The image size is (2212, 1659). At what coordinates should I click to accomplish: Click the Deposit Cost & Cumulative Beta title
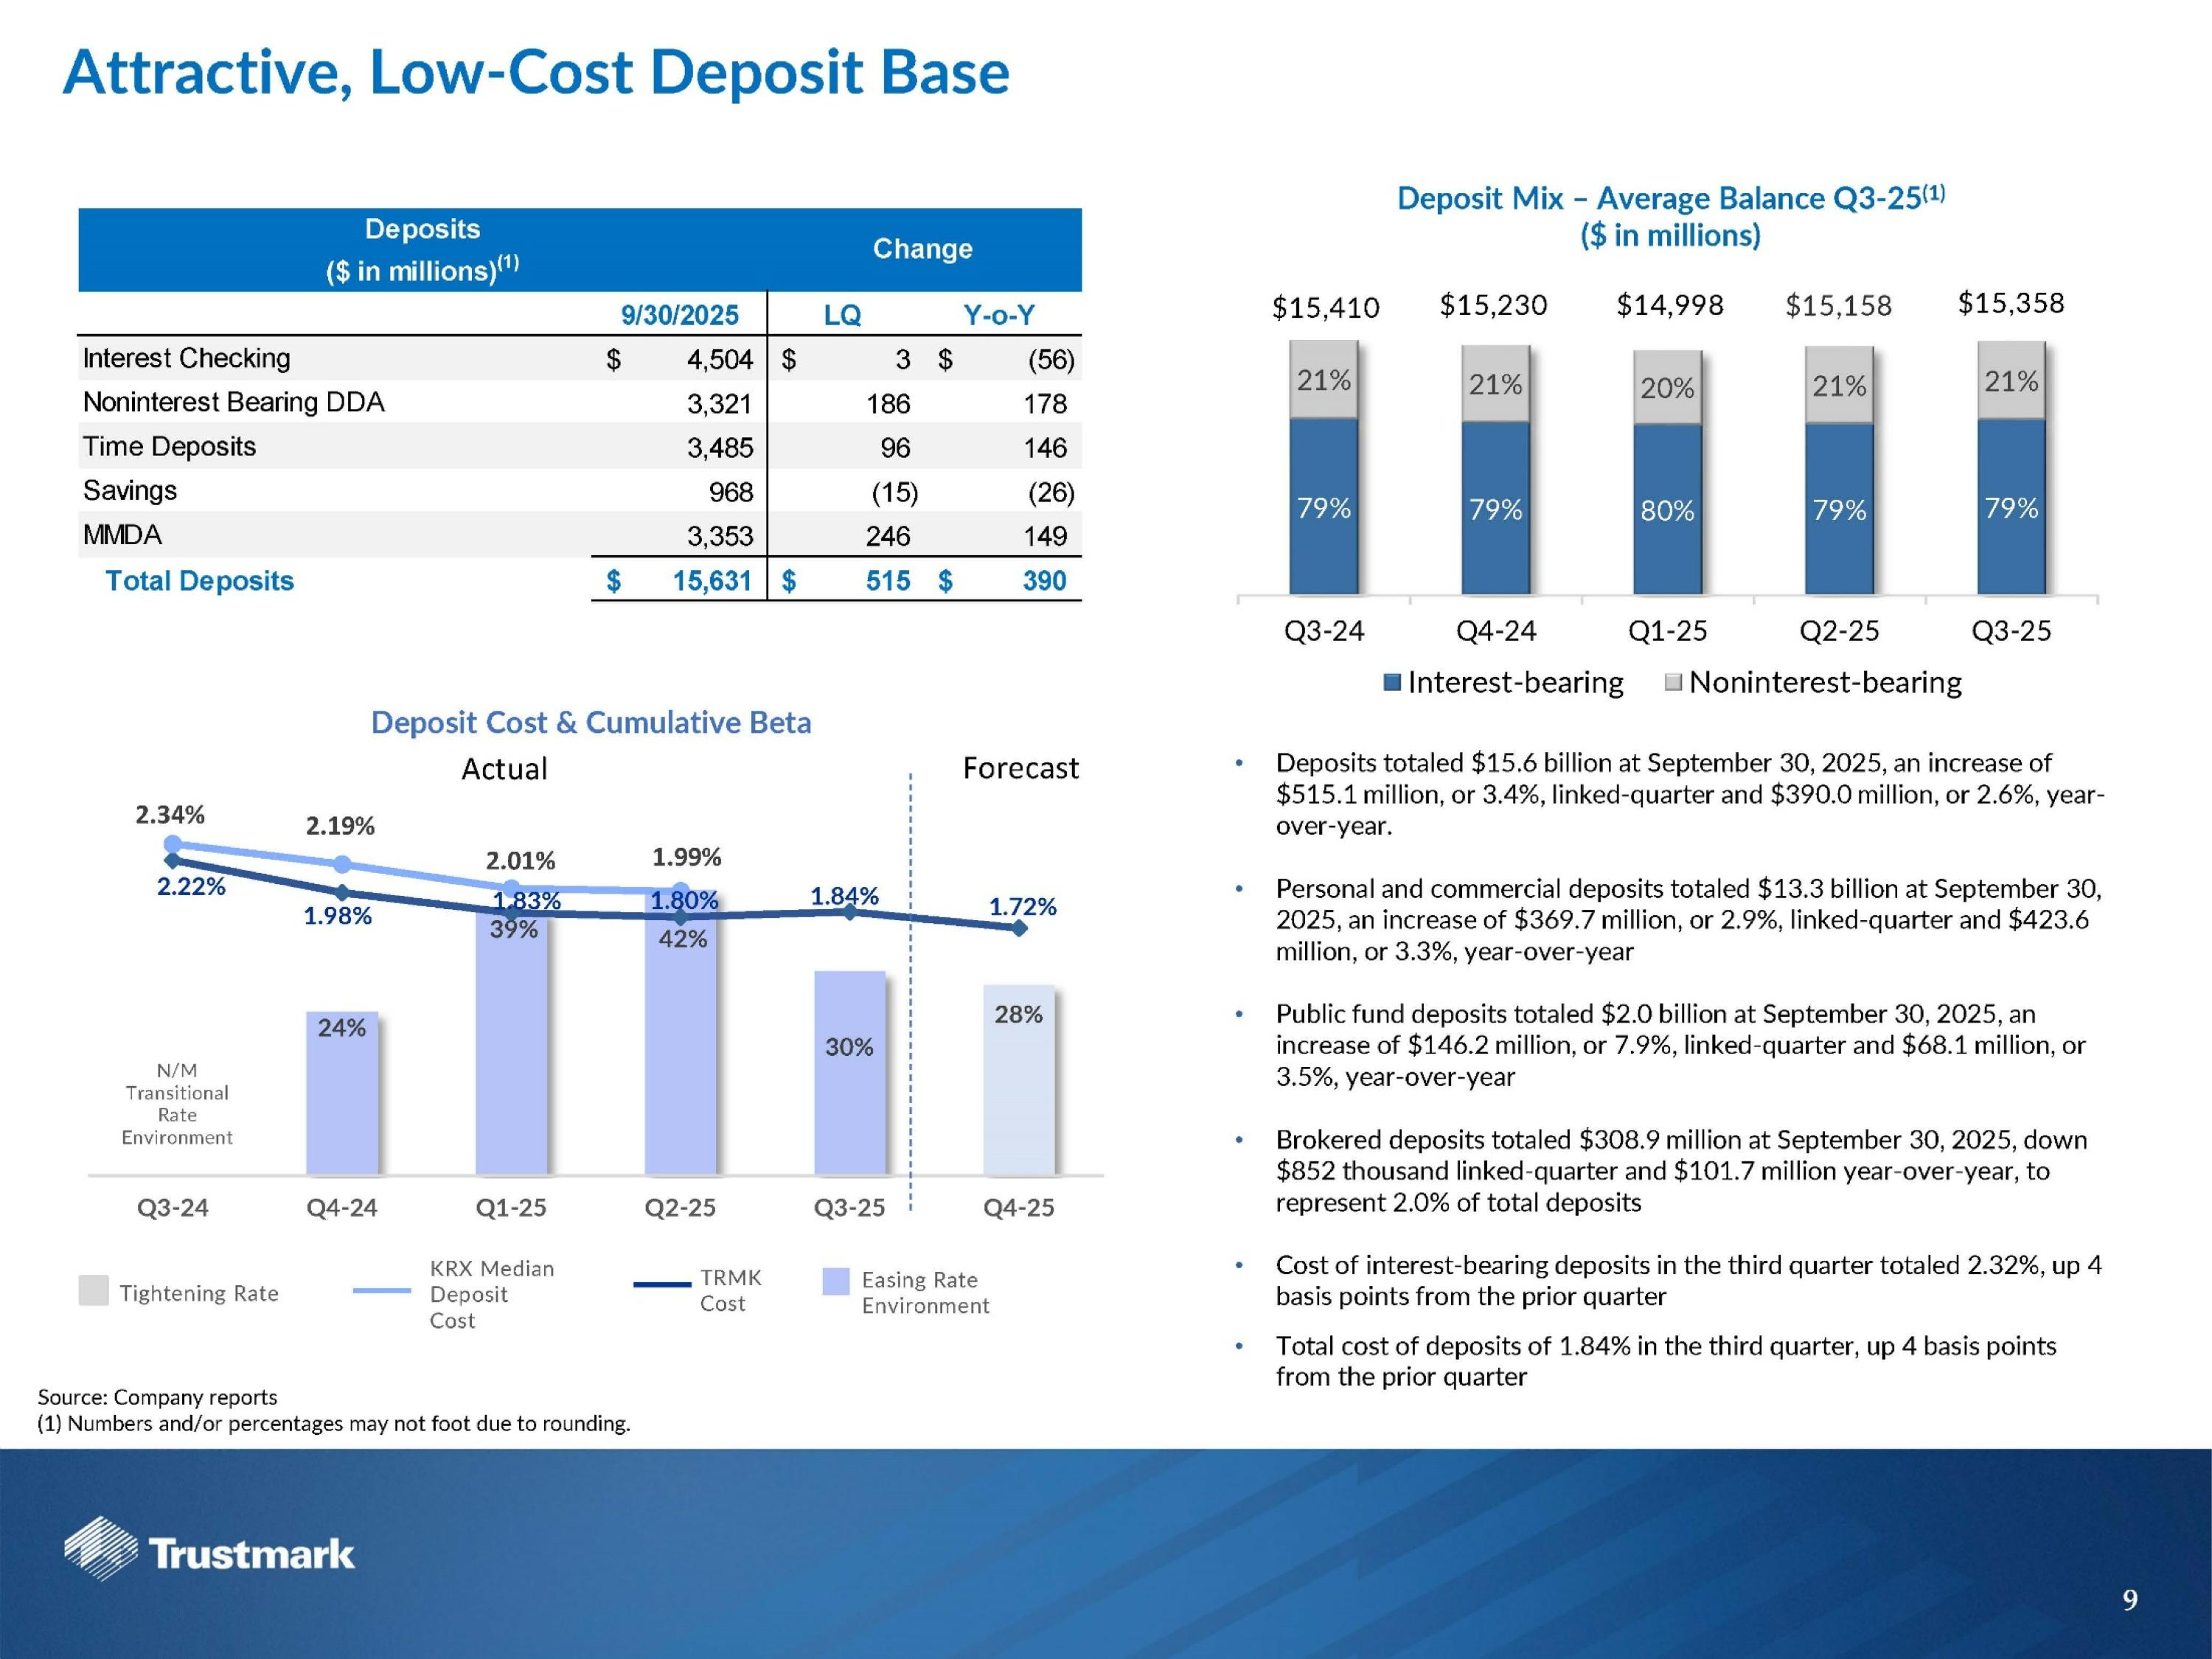[591, 722]
